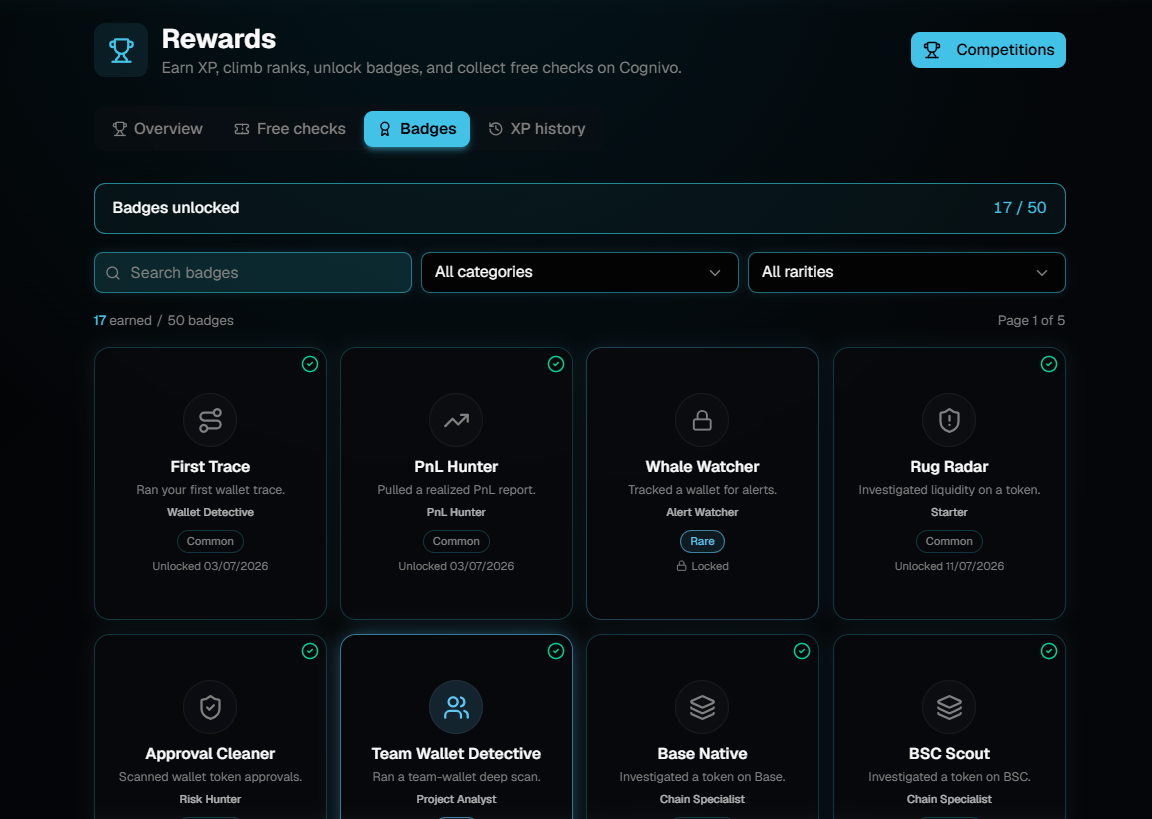Click the 17 / 50 badge count
The image size is (1152, 819).
click(x=1020, y=208)
